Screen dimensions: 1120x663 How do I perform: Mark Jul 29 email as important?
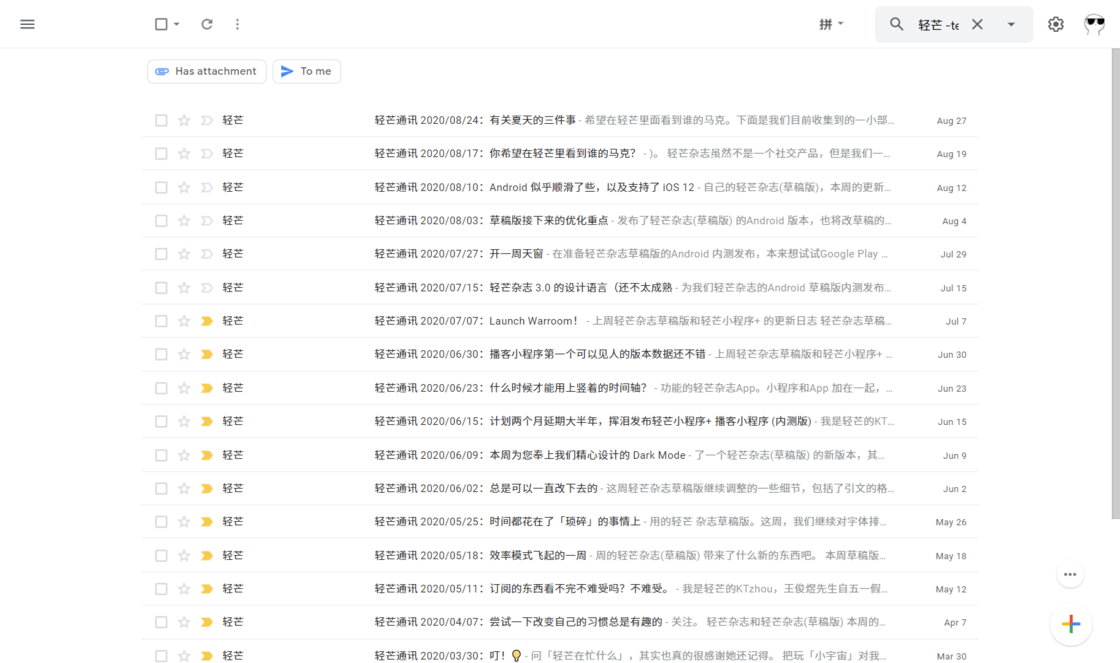click(x=207, y=254)
